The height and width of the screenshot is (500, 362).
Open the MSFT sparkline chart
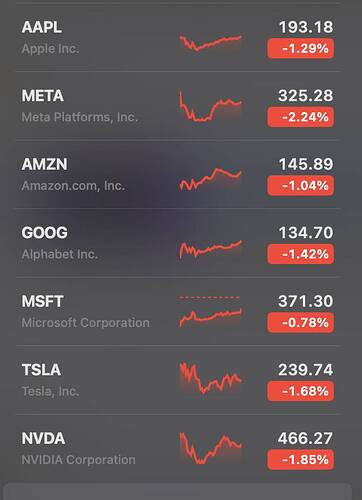[x=210, y=312]
